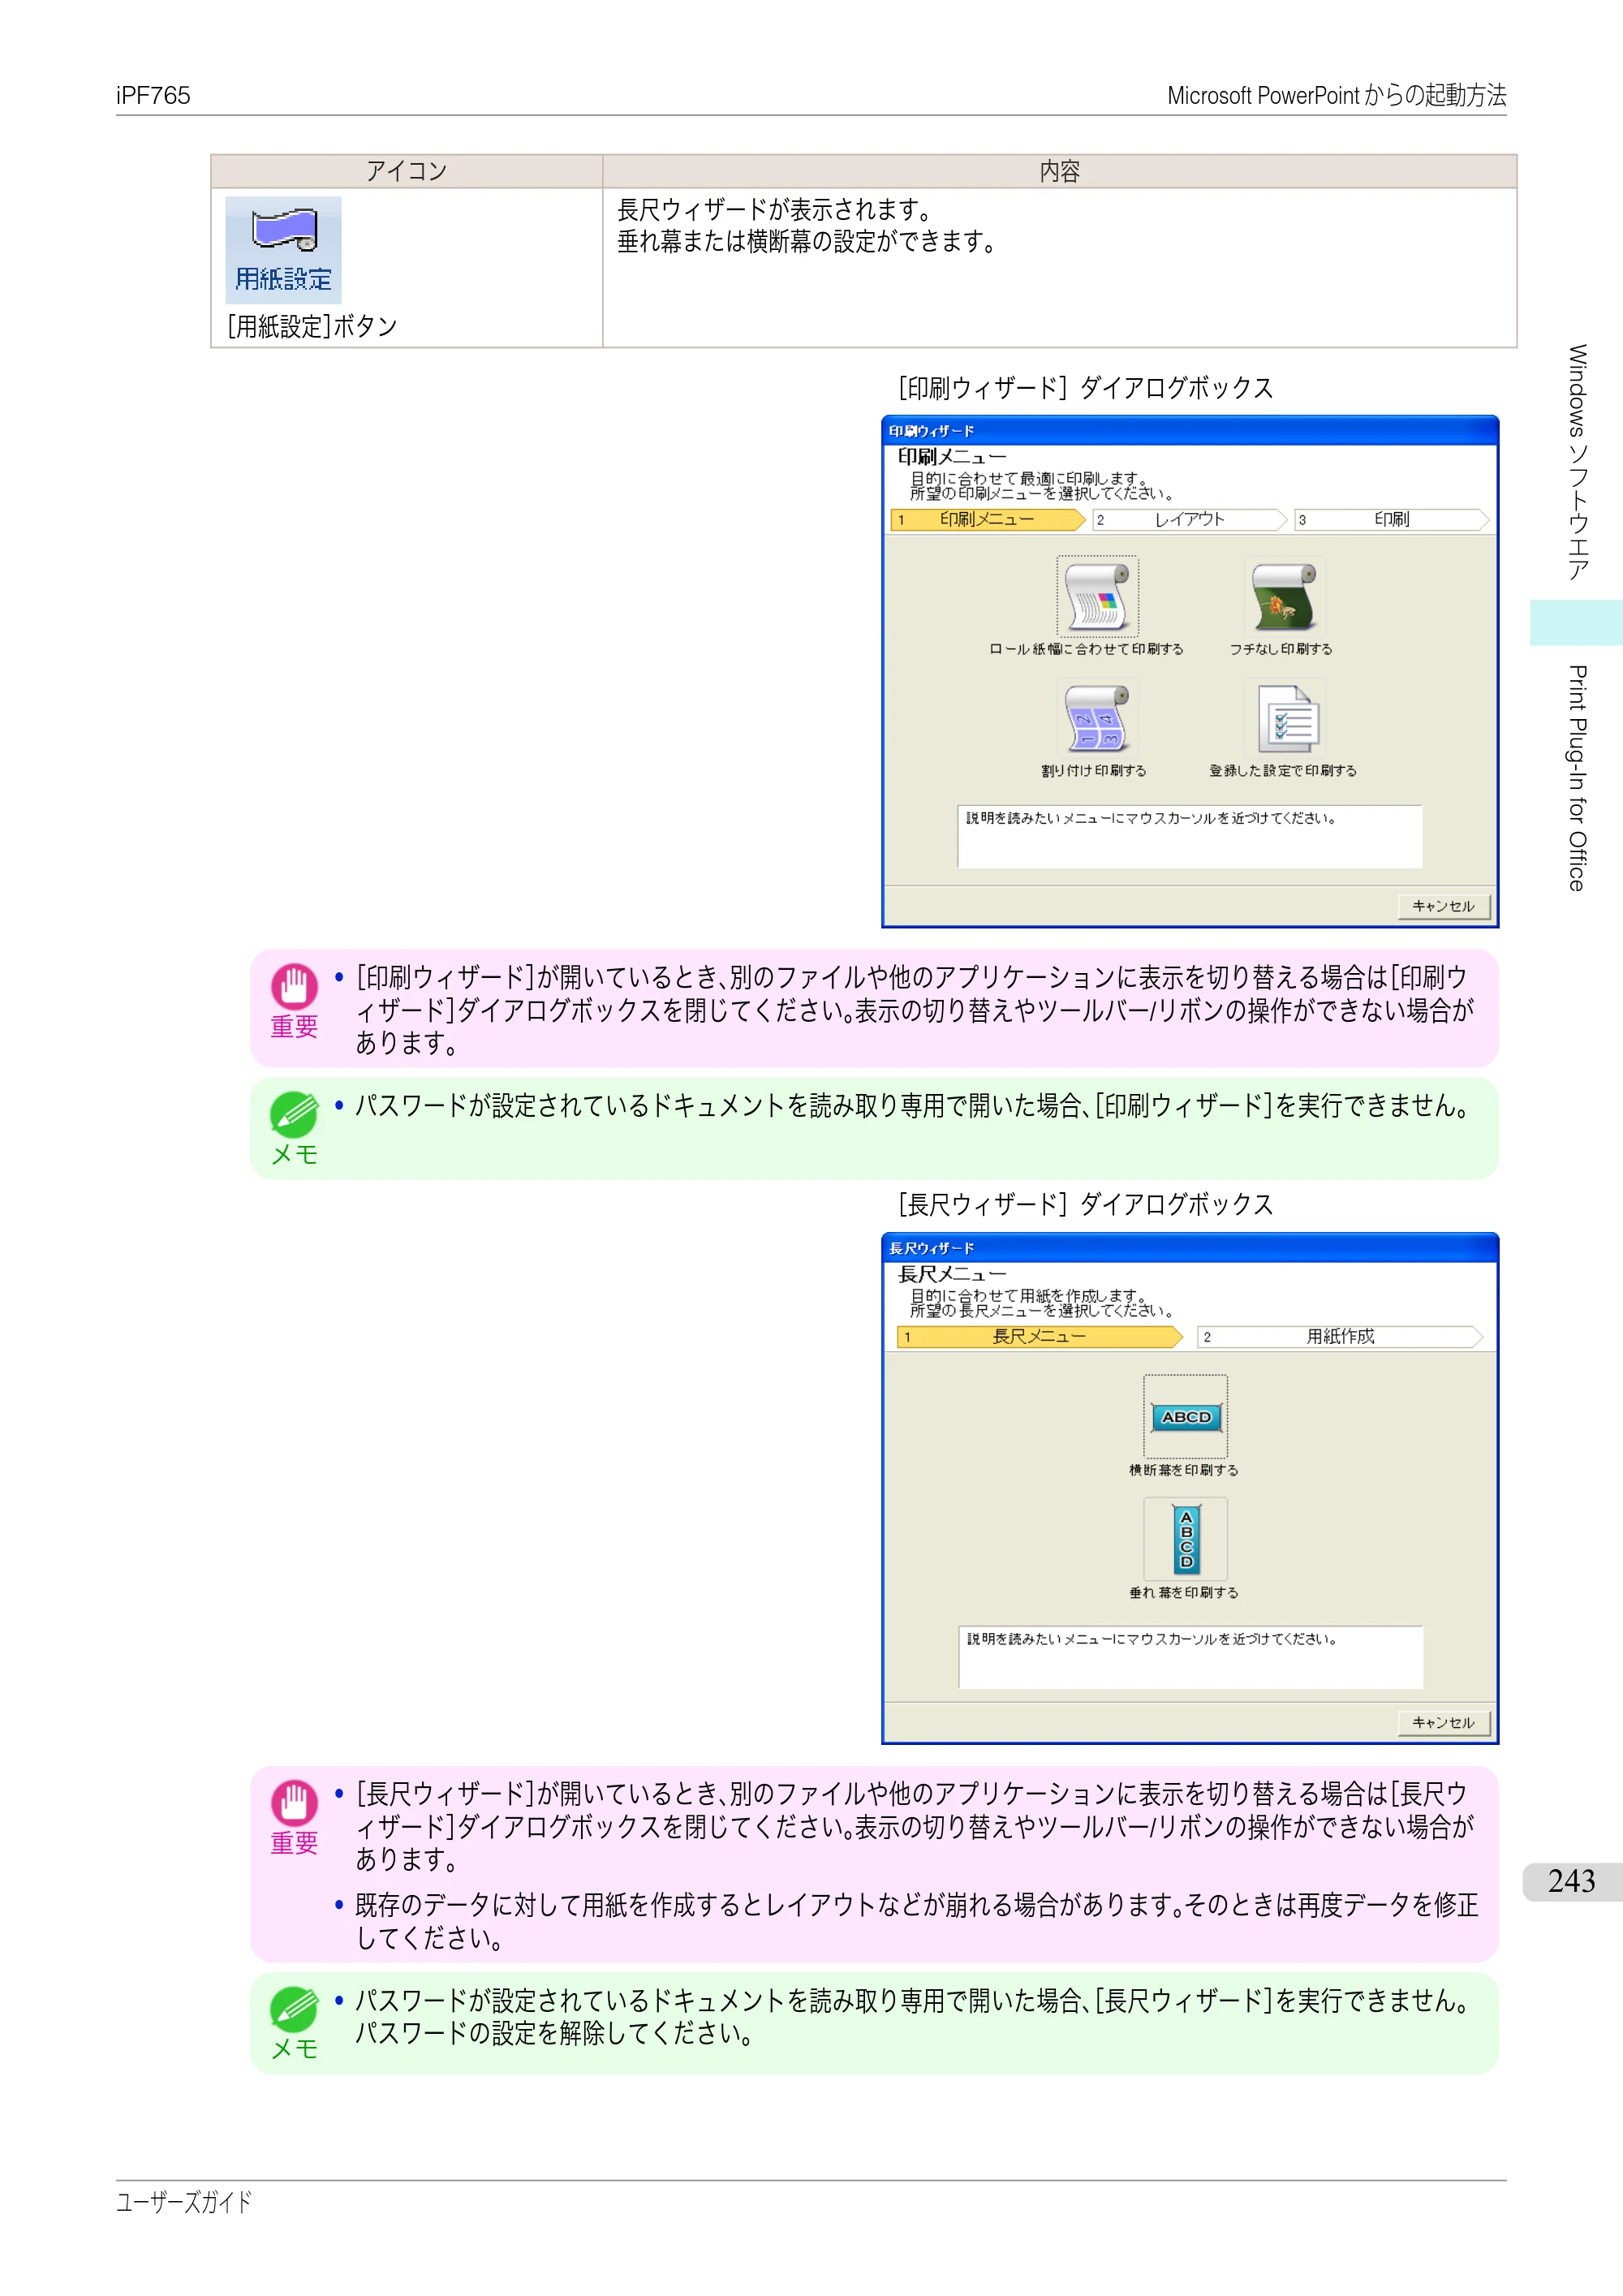Open step 2 用紙作成 tab
Viewport: 1623px width, 2296px height.
tap(1340, 1337)
